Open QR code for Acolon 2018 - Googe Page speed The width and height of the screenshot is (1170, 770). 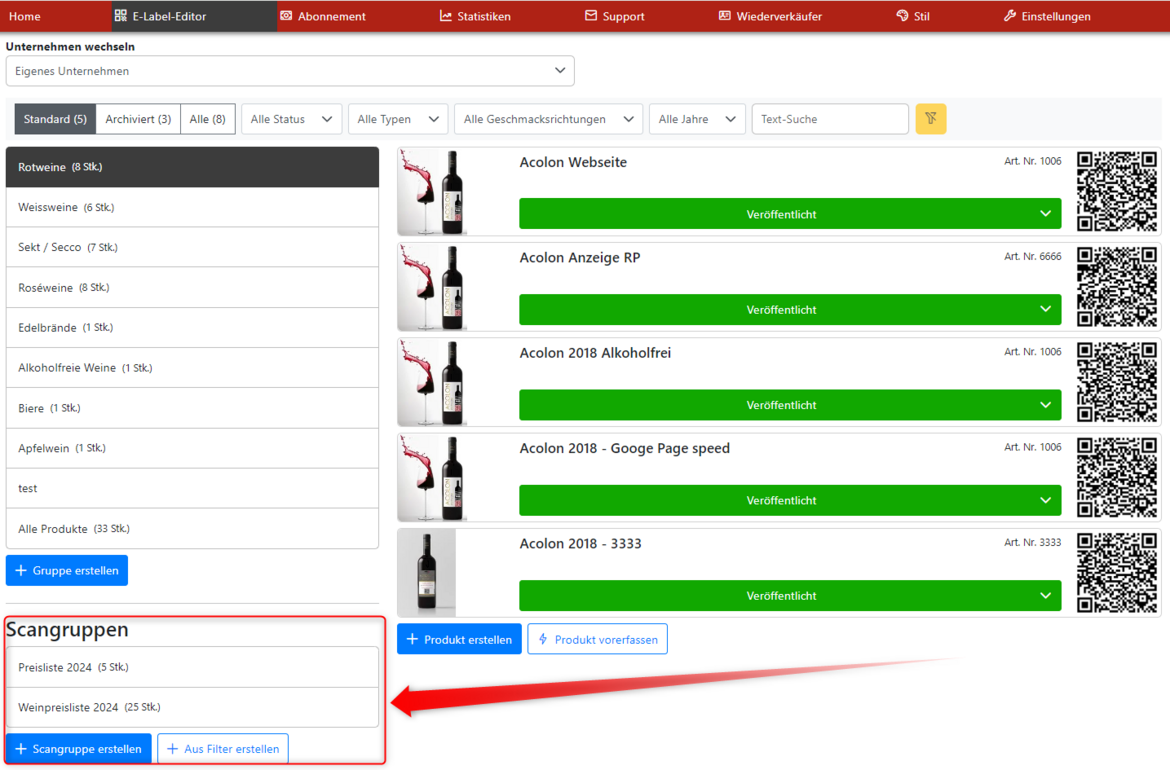[1117, 478]
